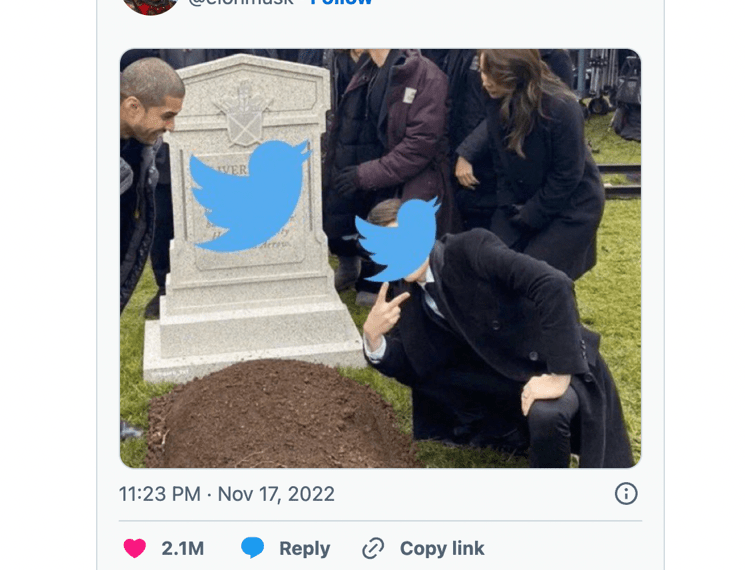
Task: Click the large Twitter bird on the gravestone
Action: pyautogui.click(x=249, y=196)
